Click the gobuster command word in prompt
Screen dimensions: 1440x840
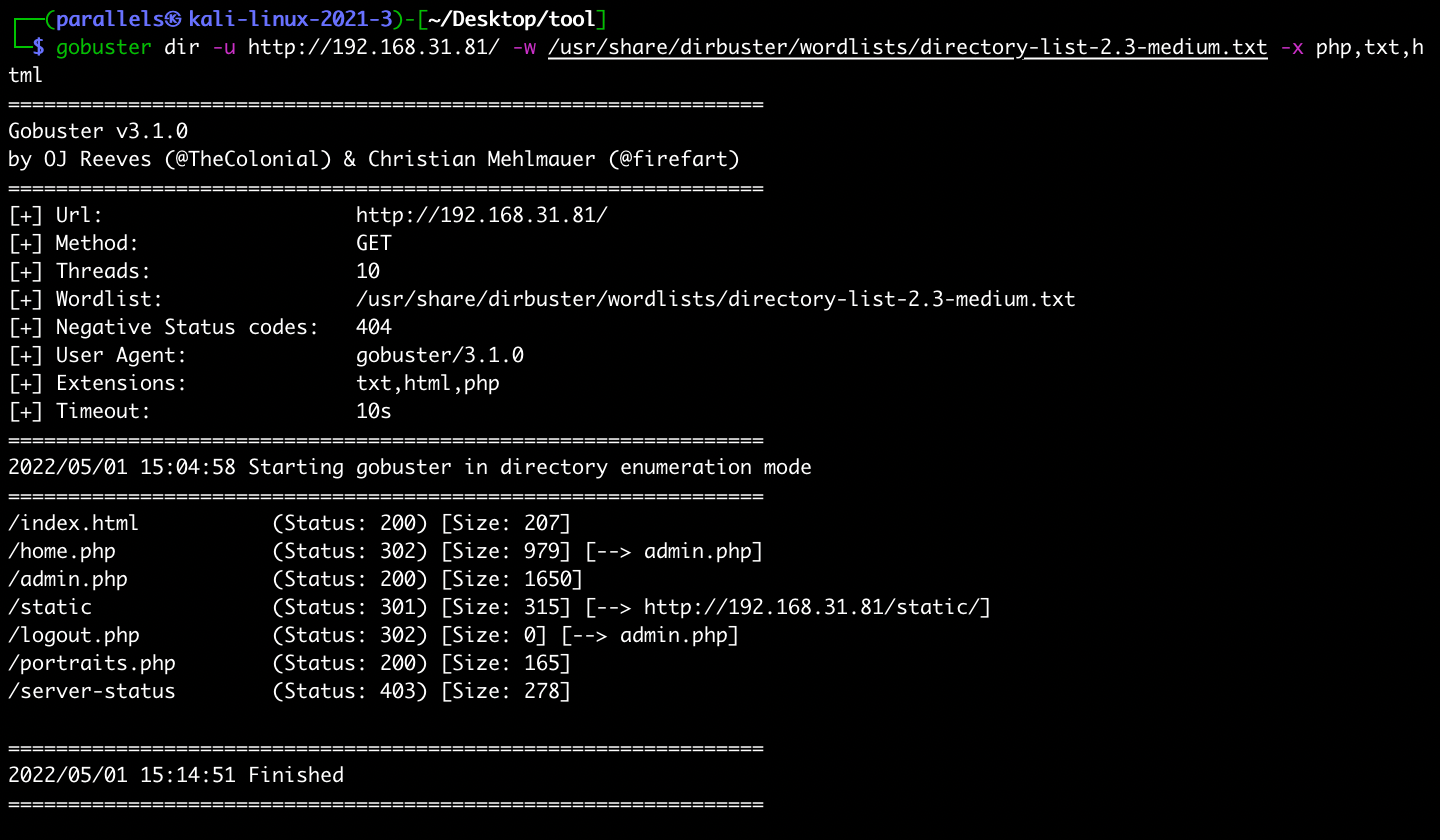[x=103, y=47]
